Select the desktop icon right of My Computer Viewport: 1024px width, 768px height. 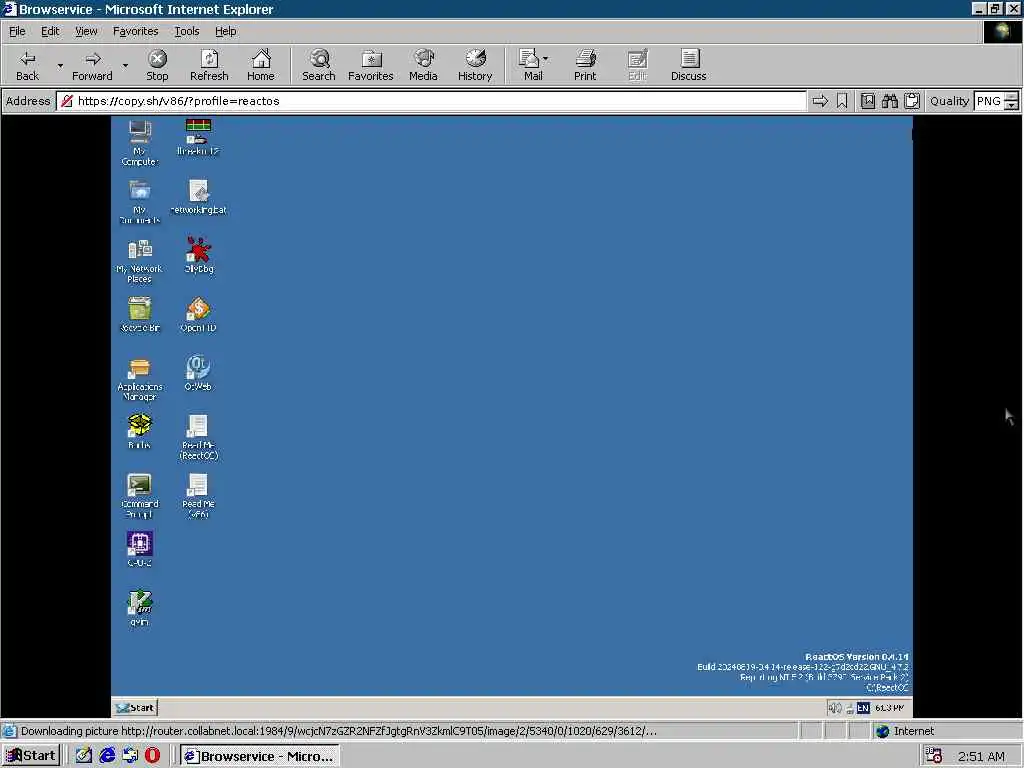coord(198,138)
